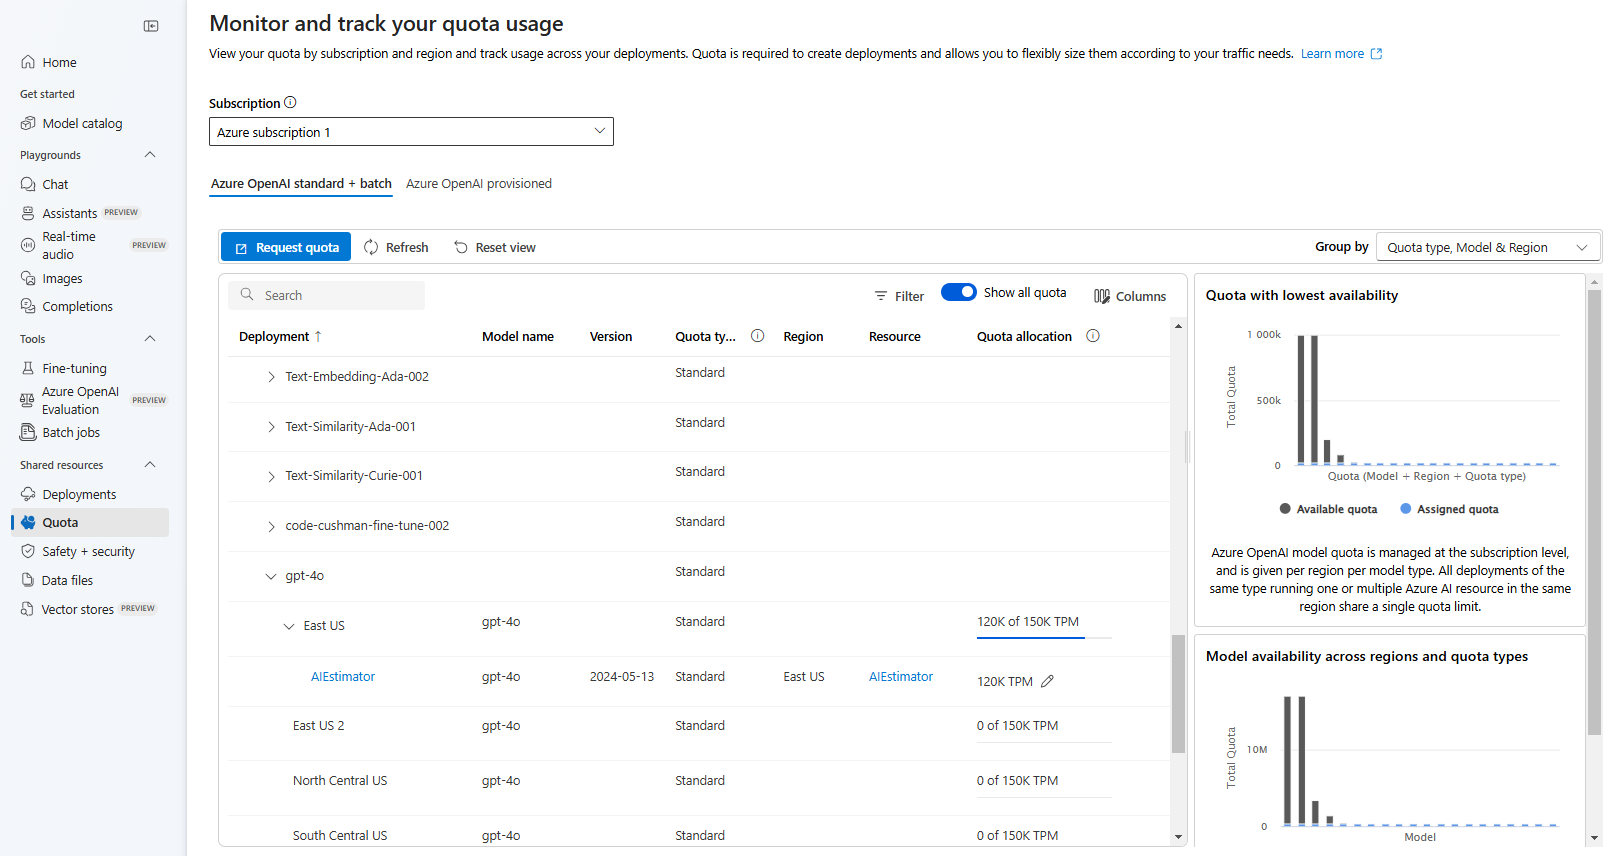Open Azure OpenAI Evaluation icon
The image size is (1622, 856).
(27, 400)
